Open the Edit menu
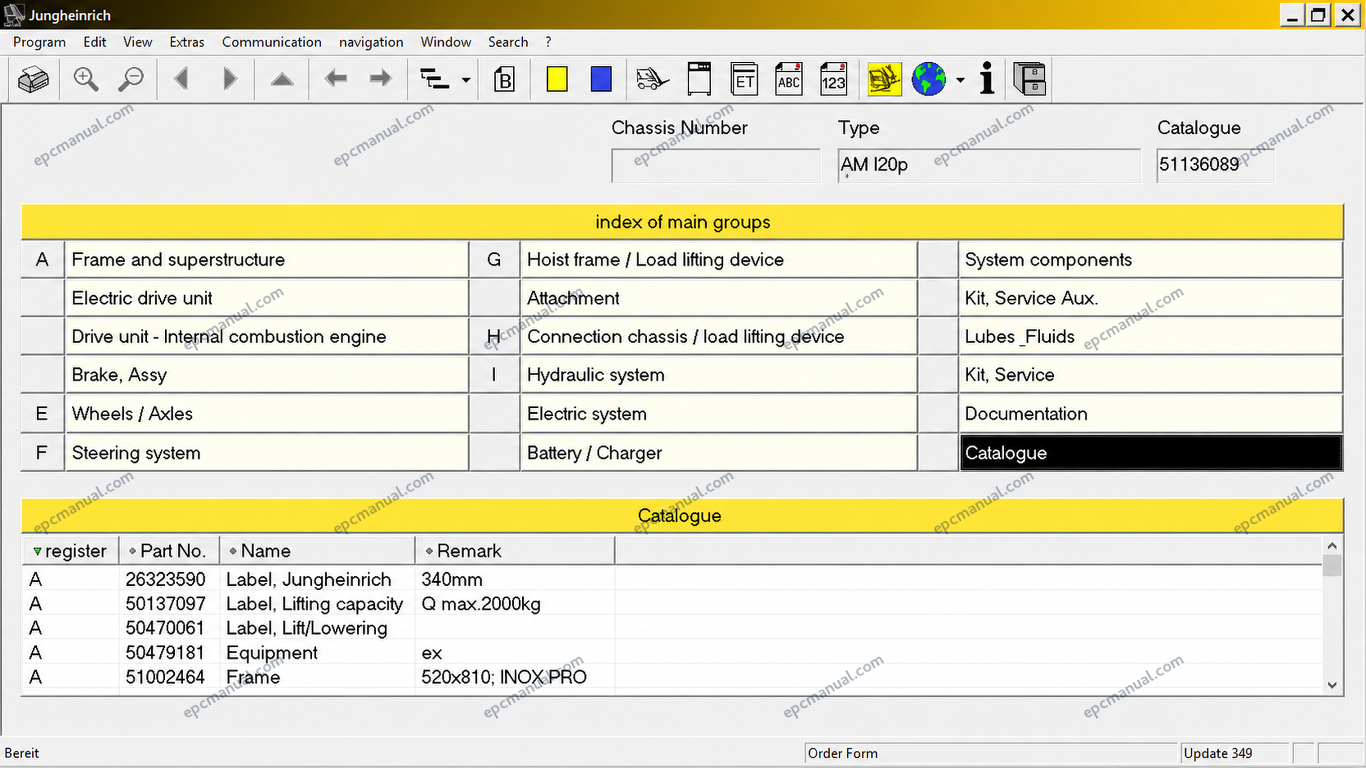This screenshot has width=1366, height=768. click(95, 42)
